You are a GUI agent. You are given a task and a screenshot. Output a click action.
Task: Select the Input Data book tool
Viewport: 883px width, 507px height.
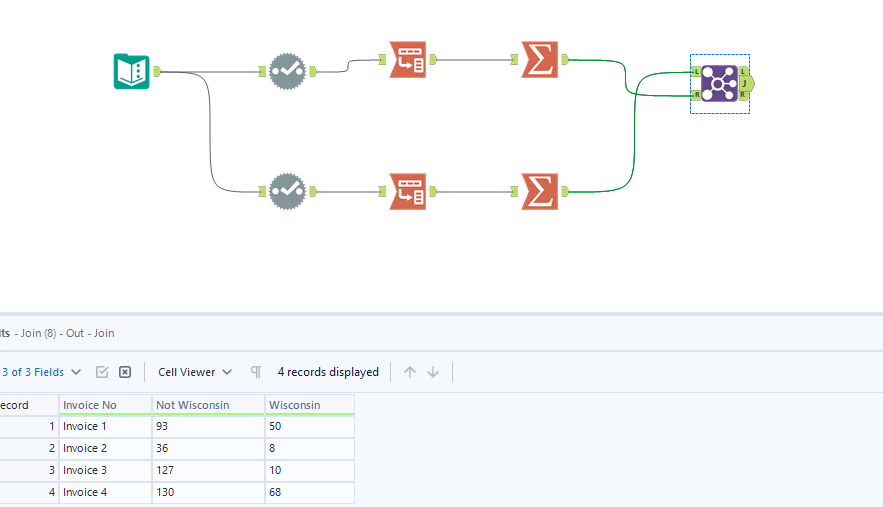pyautogui.click(x=132, y=72)
